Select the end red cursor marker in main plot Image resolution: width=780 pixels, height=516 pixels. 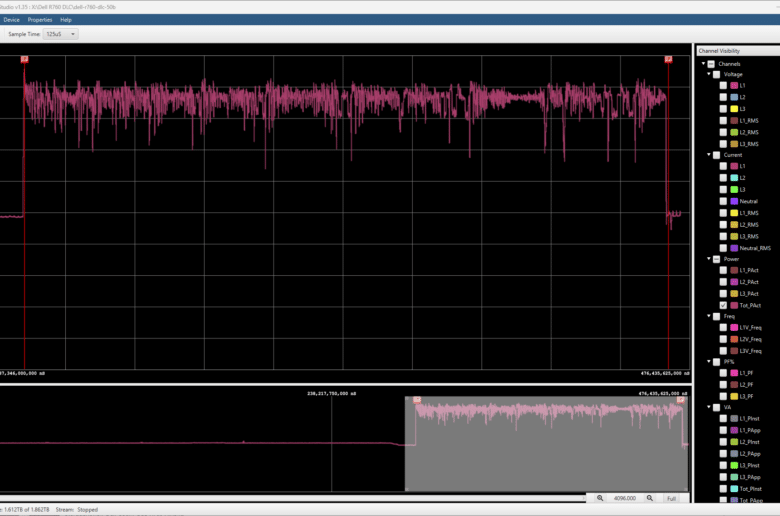click(668, 59)
